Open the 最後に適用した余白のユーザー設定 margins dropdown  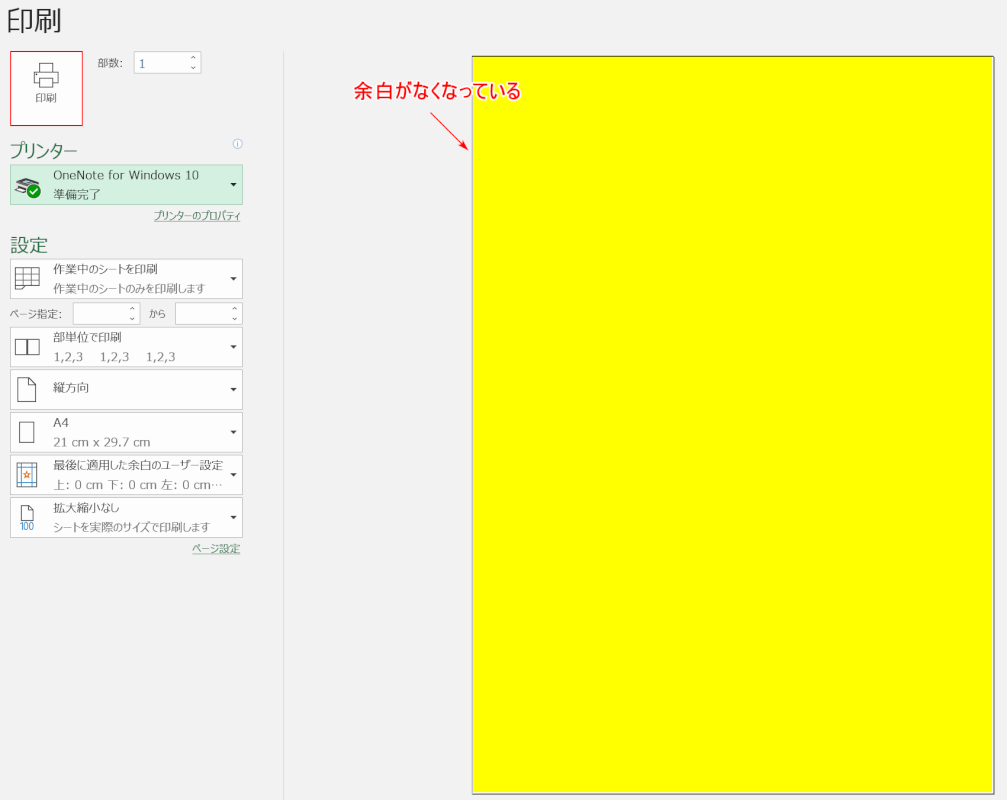coord(127,475)
